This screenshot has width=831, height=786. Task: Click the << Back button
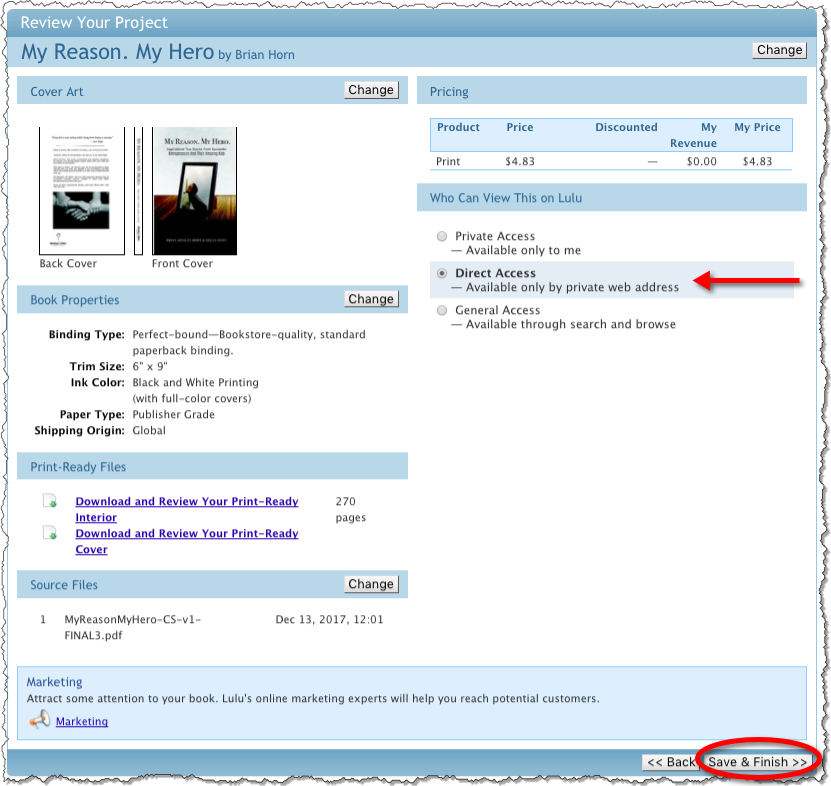pyautogui.click(x=671, y=762)
